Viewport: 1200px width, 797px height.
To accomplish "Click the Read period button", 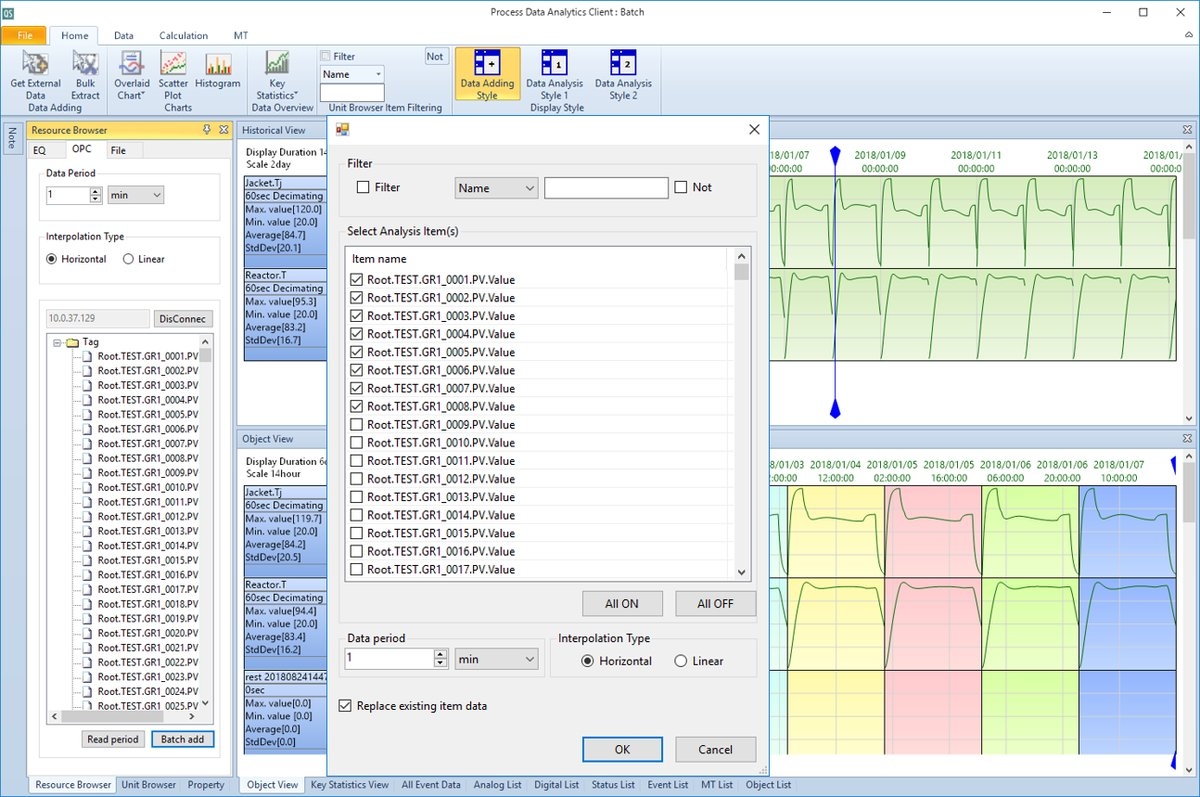I will (113, 740).
